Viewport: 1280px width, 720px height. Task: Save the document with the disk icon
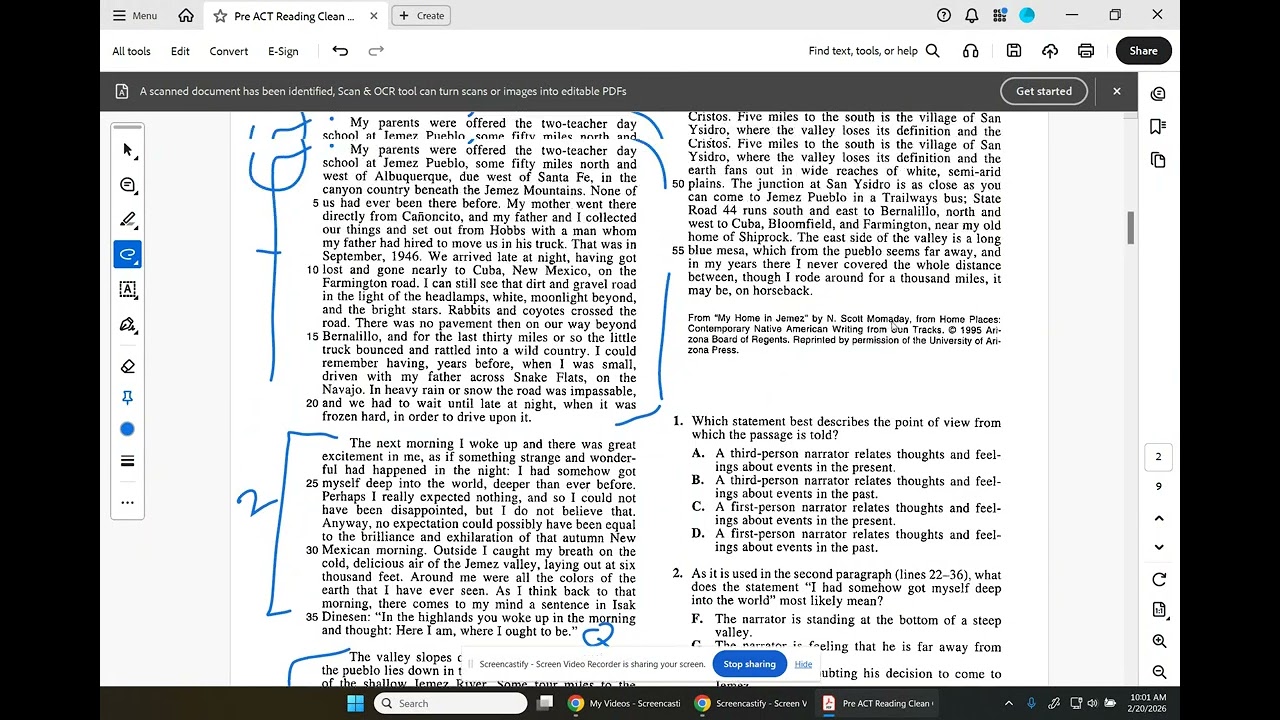click(1014, 51)
